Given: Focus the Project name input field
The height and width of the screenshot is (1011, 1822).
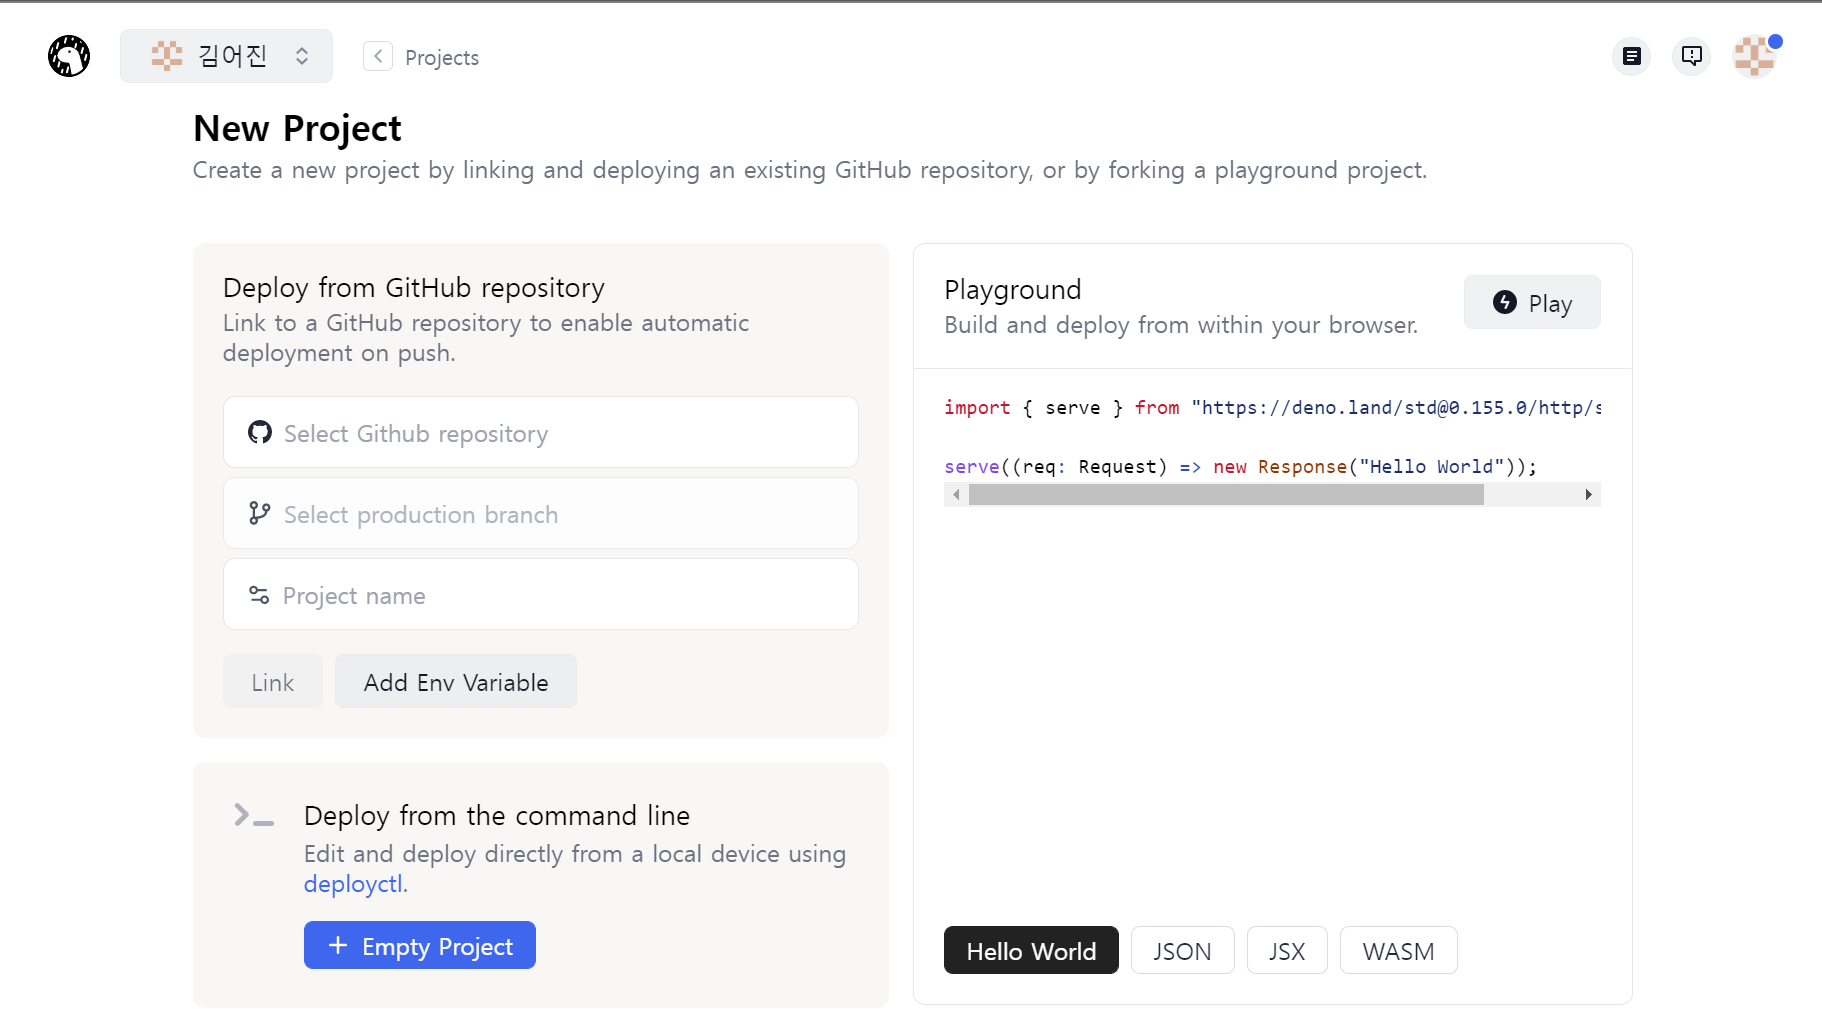Looking at the screenshot, I should (540, 595).
